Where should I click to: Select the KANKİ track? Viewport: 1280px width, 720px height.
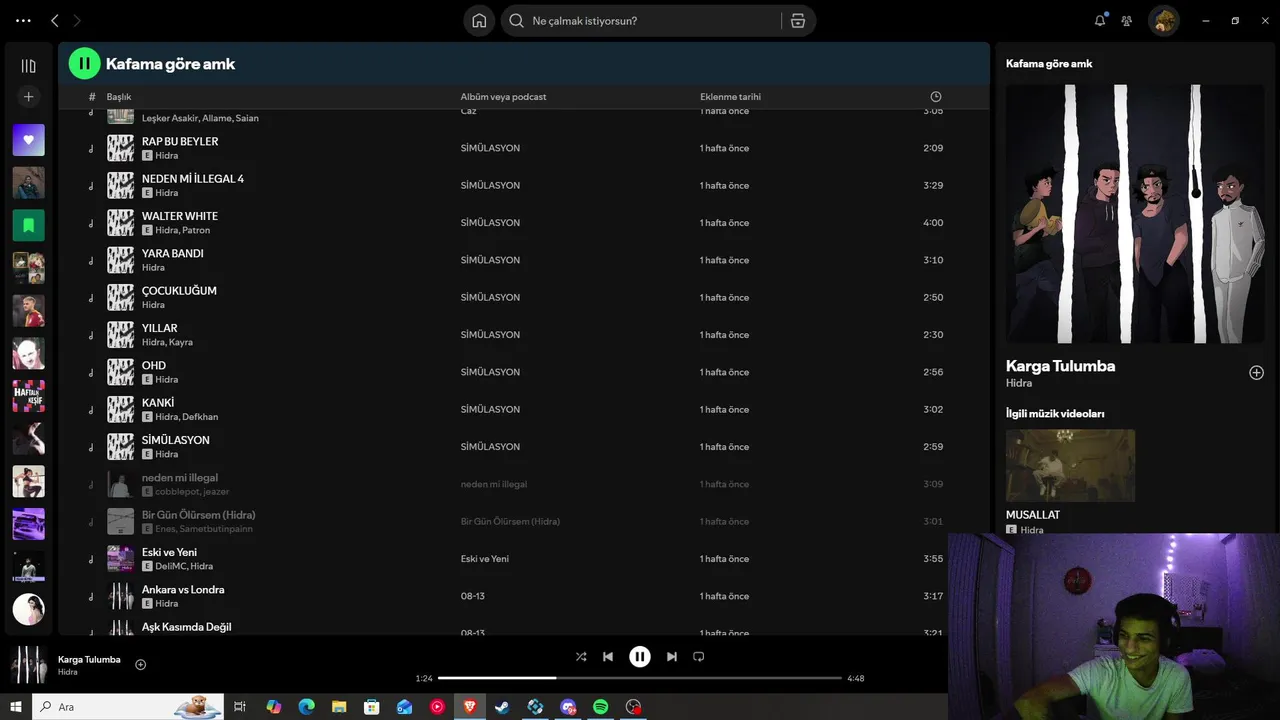tap(523, 409)
